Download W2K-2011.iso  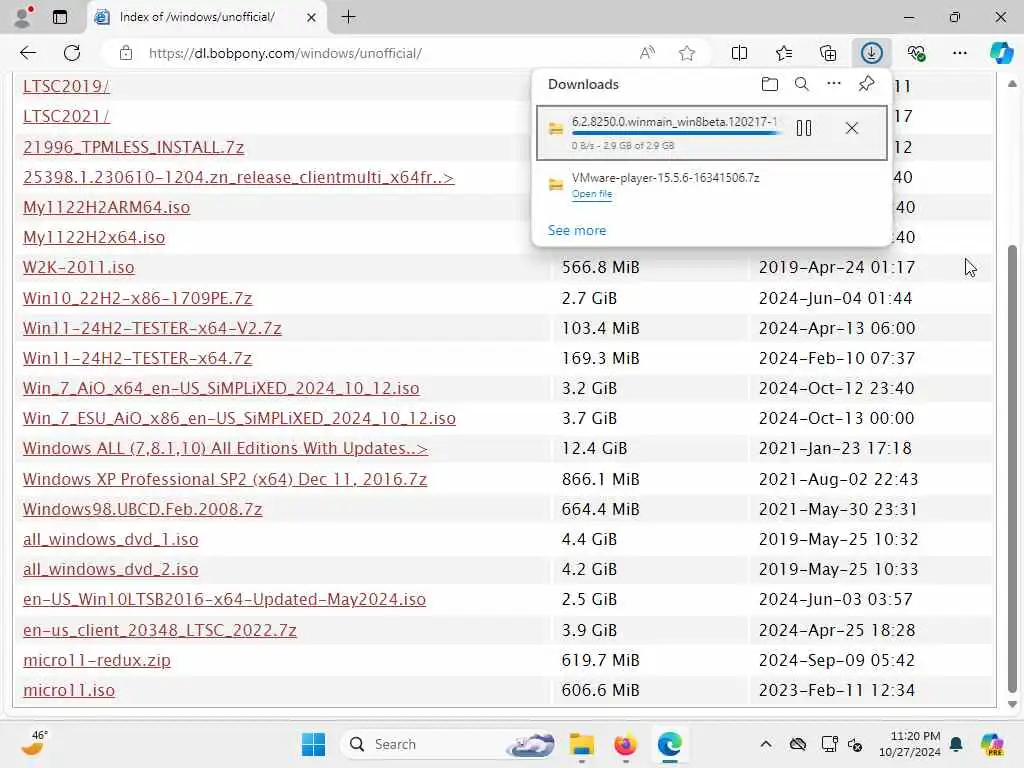(78, 267)
